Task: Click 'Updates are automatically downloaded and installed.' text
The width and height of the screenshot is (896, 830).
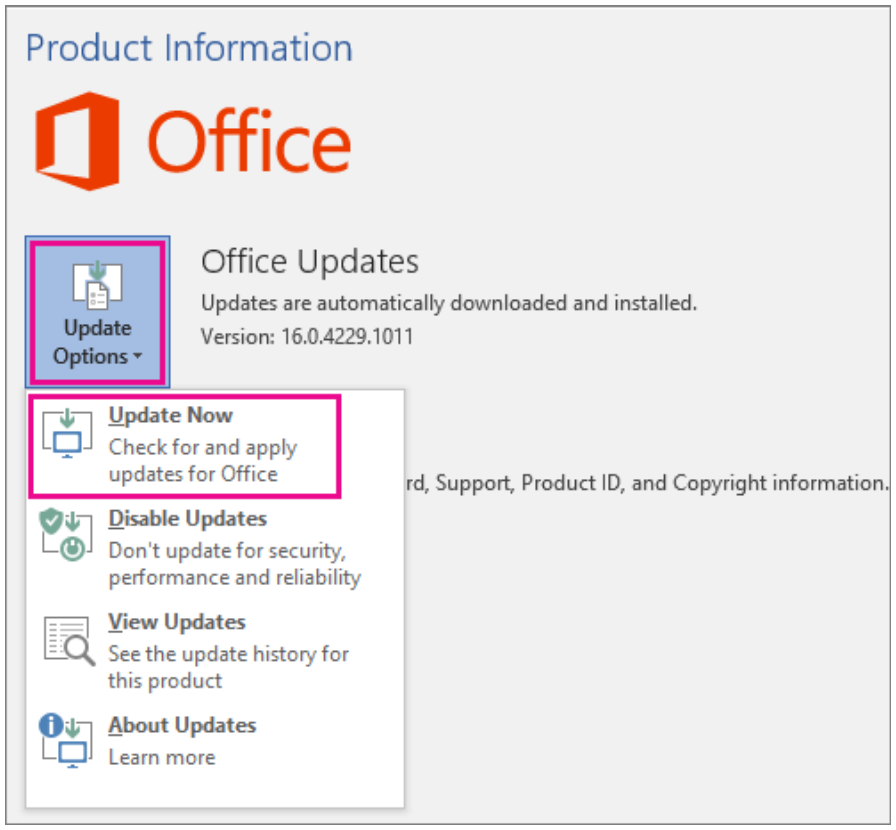Action: coord(449,303)
